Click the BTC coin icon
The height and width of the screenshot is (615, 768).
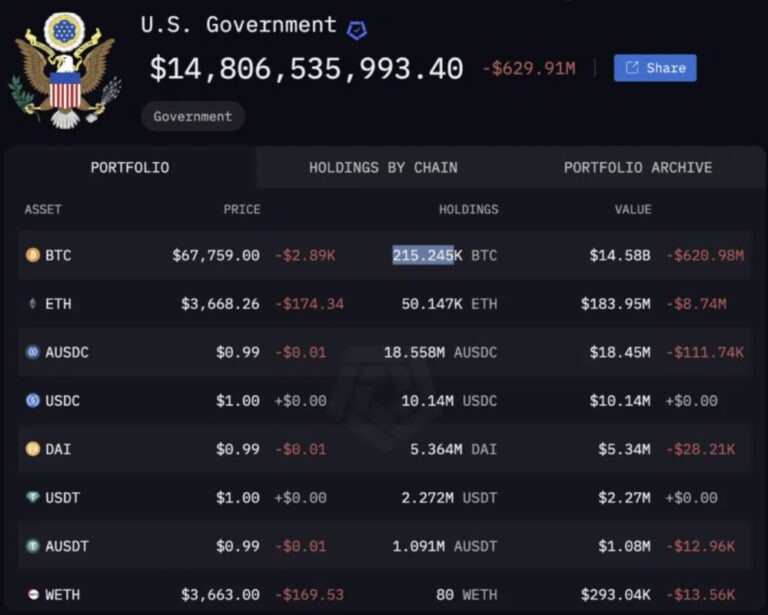[x=33, y=255]
